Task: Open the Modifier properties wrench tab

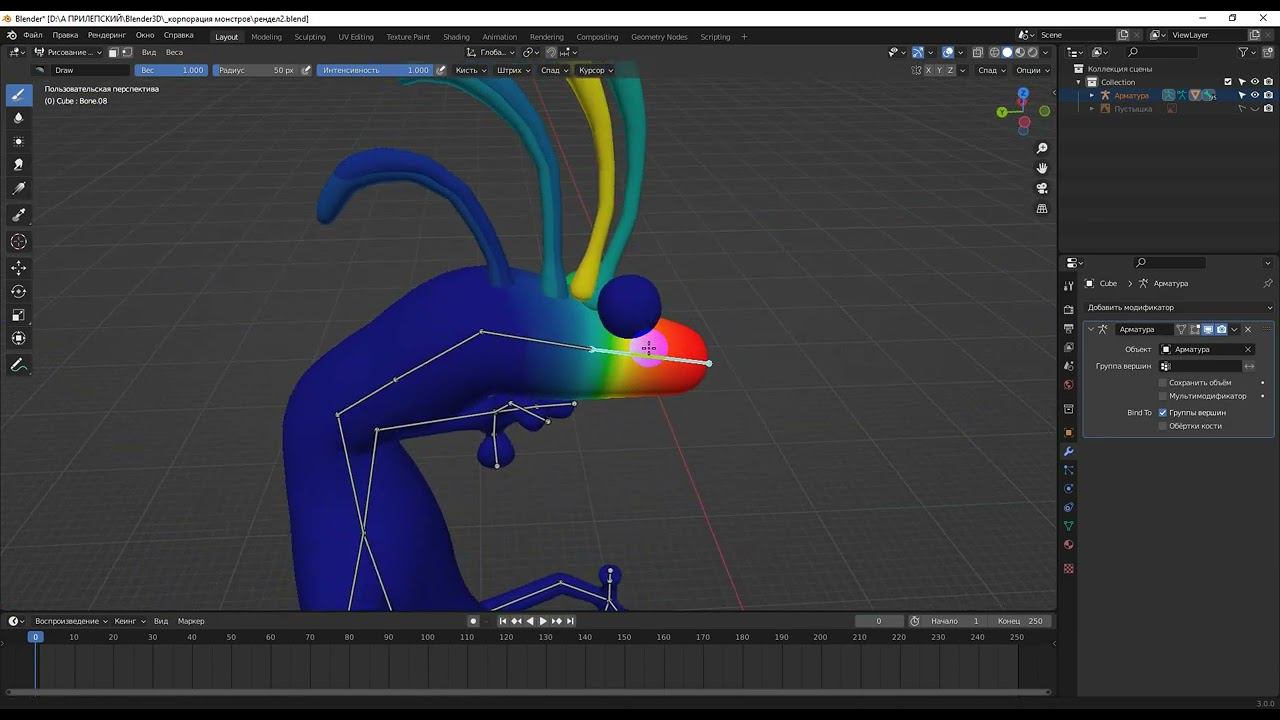Action: pos(1068,451)
